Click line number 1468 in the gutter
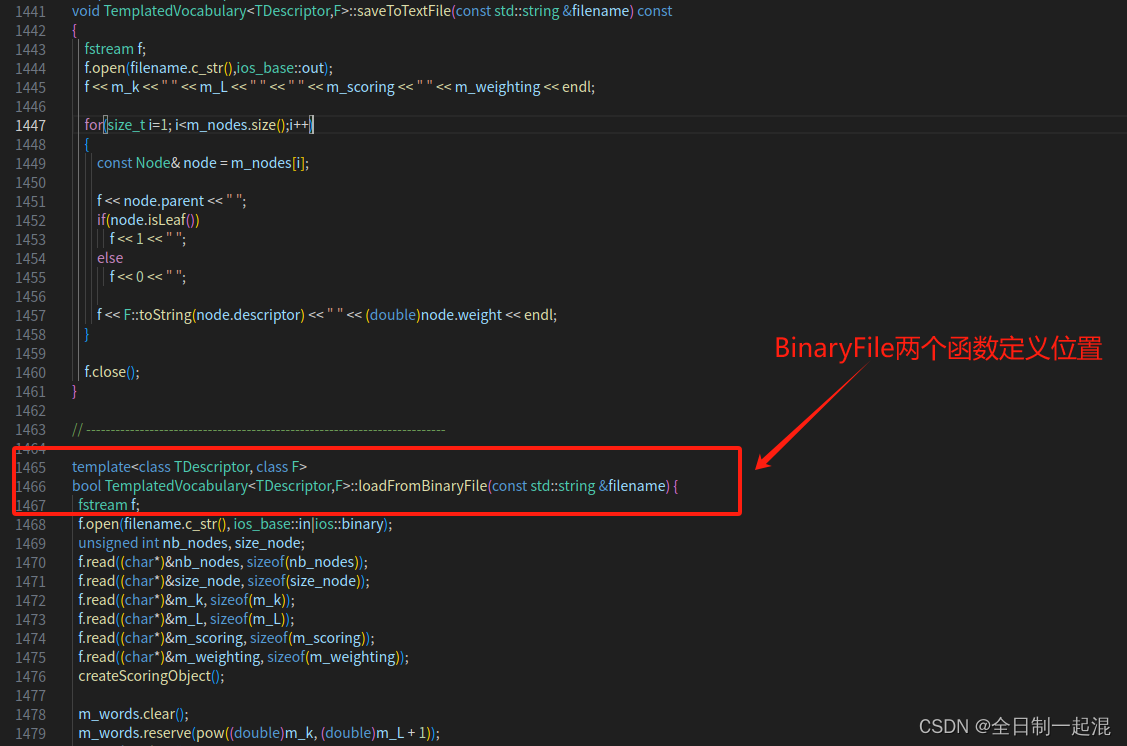 [30, 525]
